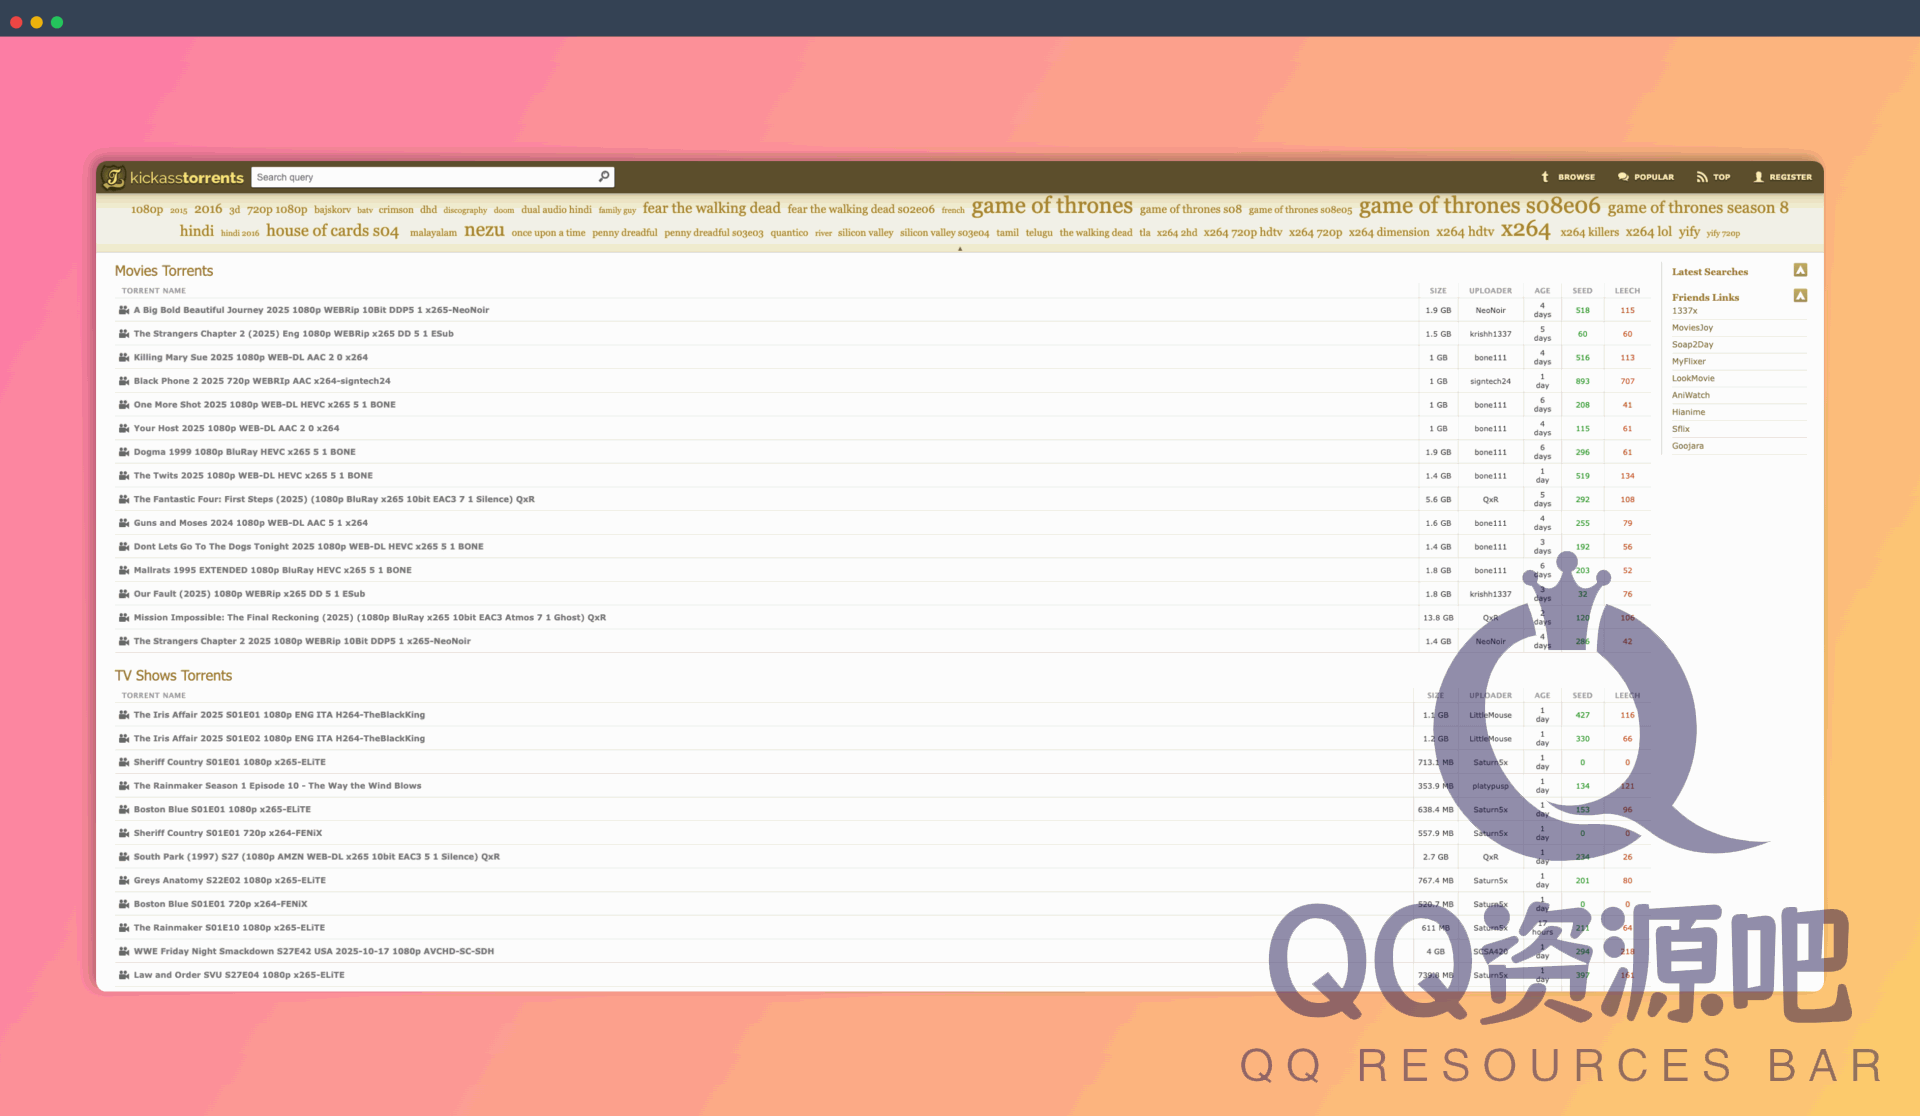Click the kickasstorrents logo icon

pos(114,177)
